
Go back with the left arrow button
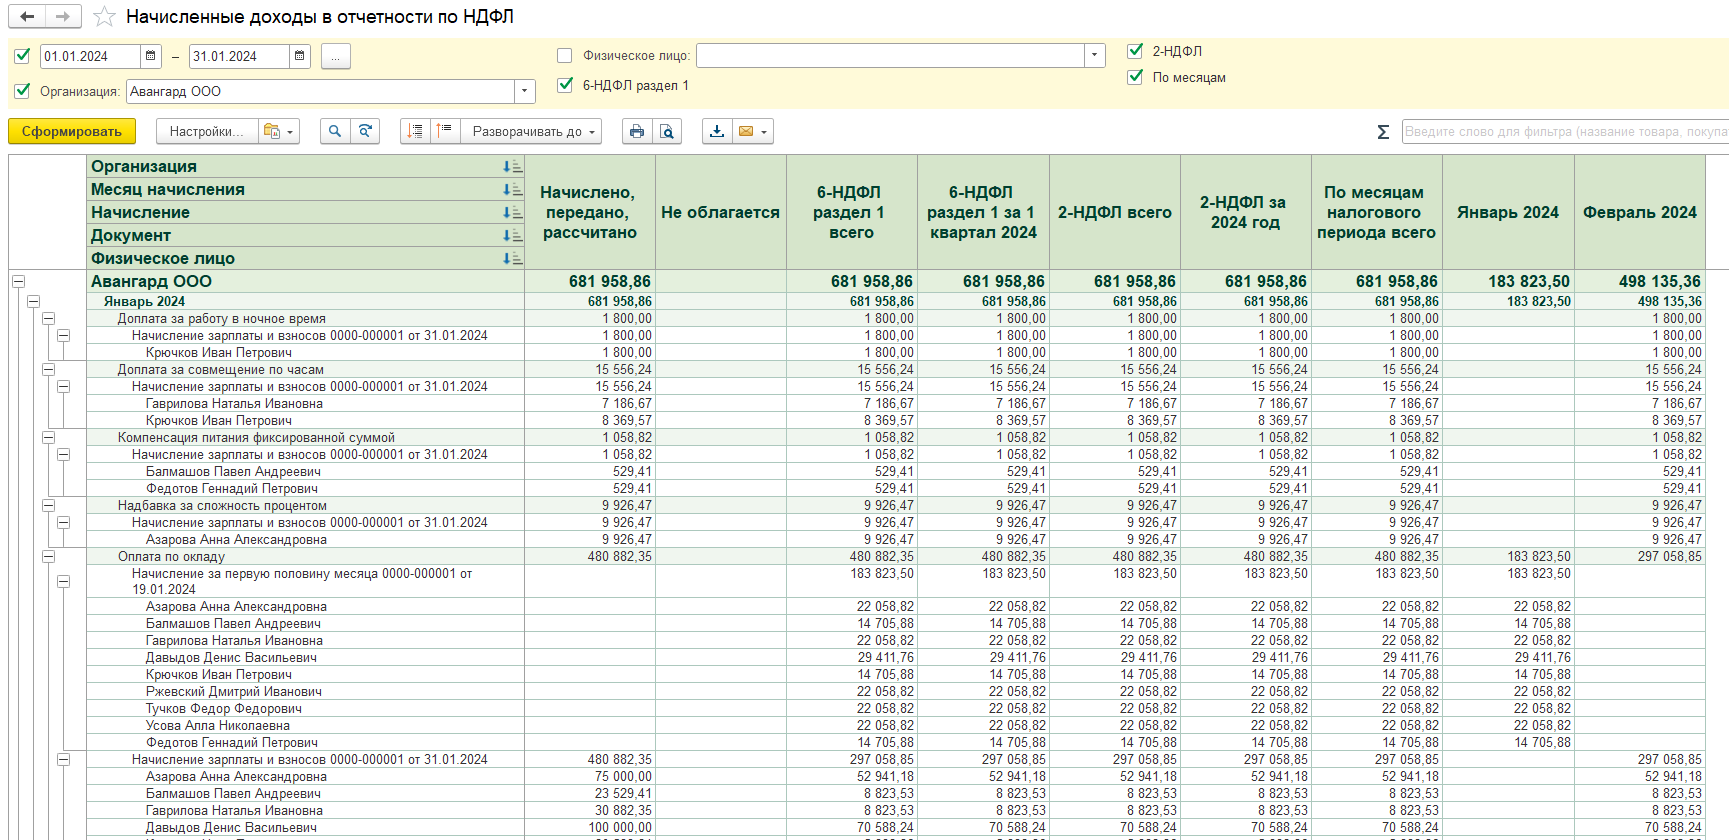[x=27, y=16]
